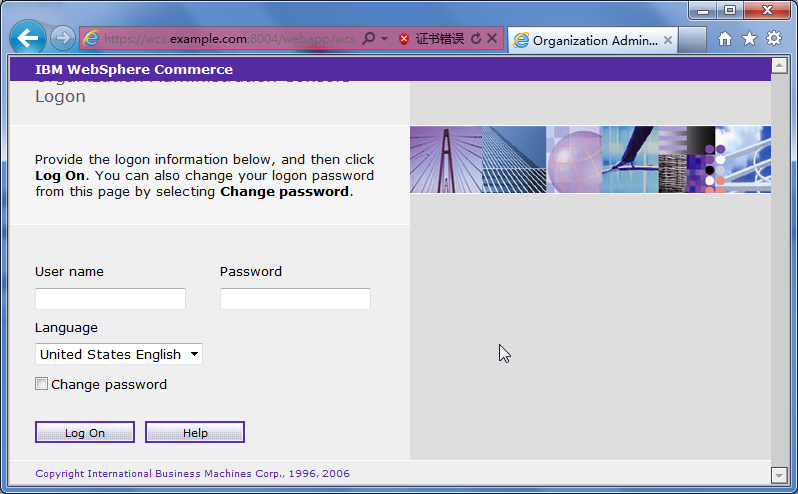The height and width of the screenshot is (494, 798).
Task: Click the Language label
Action: [66, 328]
